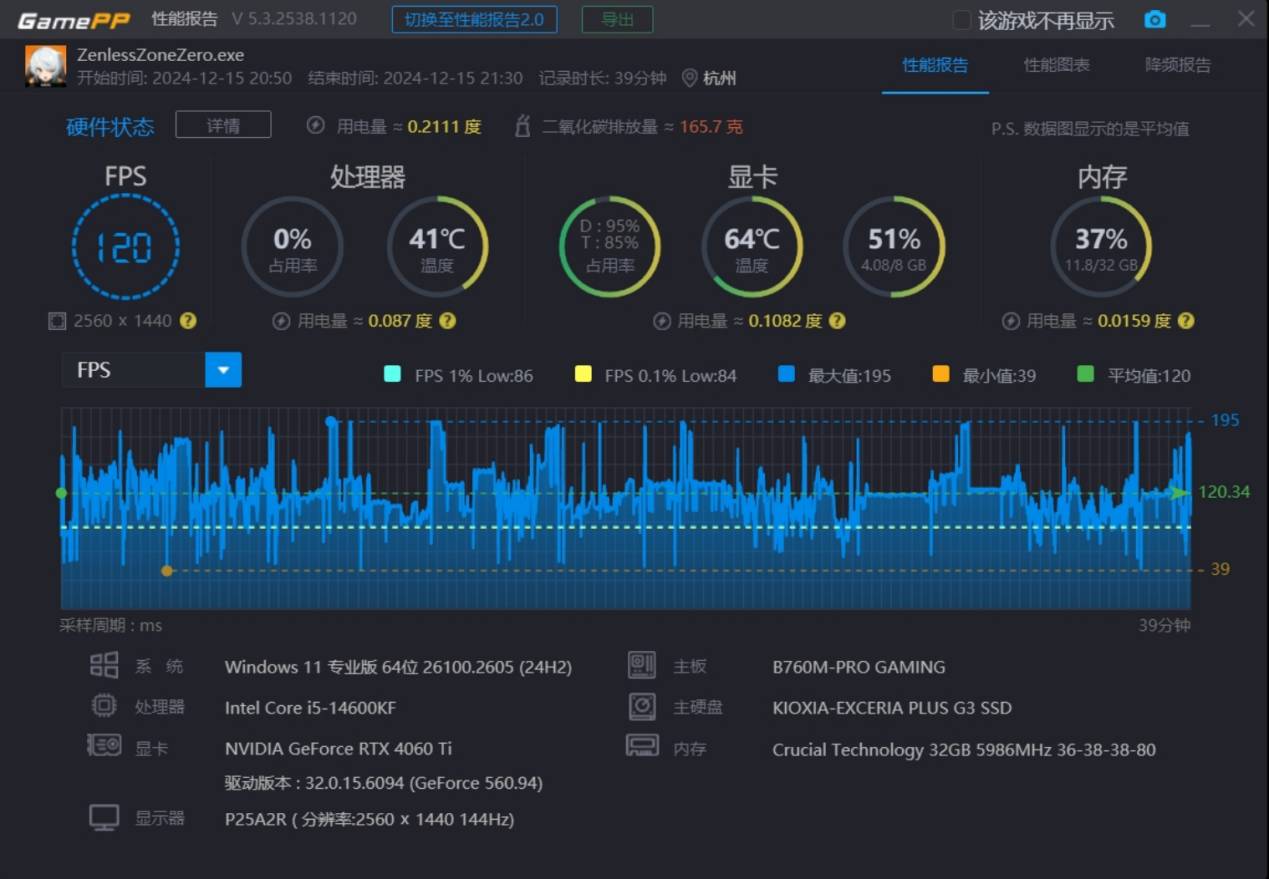The width and height of the screenshot is (1269, 879).
Task: Click the help icon beside 0.1082 度
Action: click(837, 321)
